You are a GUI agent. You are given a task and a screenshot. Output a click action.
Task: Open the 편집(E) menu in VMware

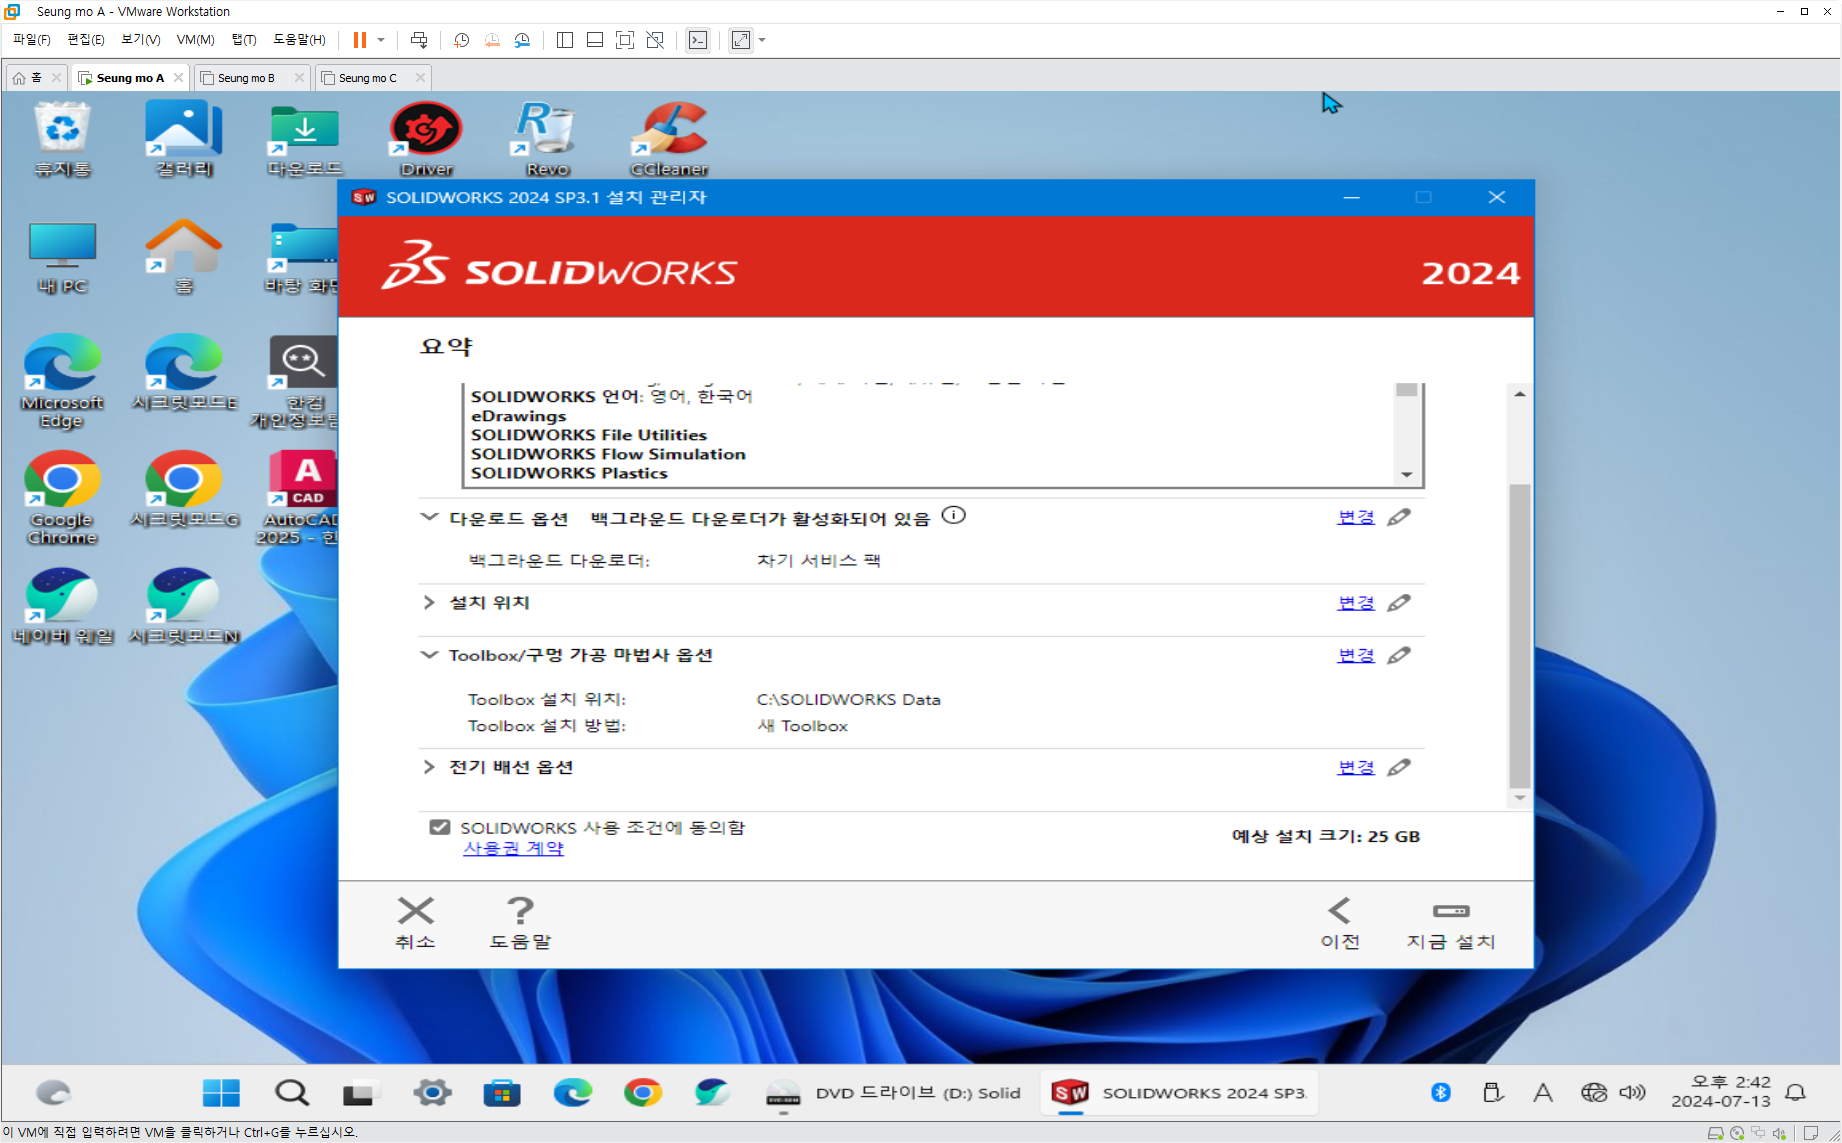(85, 40)
